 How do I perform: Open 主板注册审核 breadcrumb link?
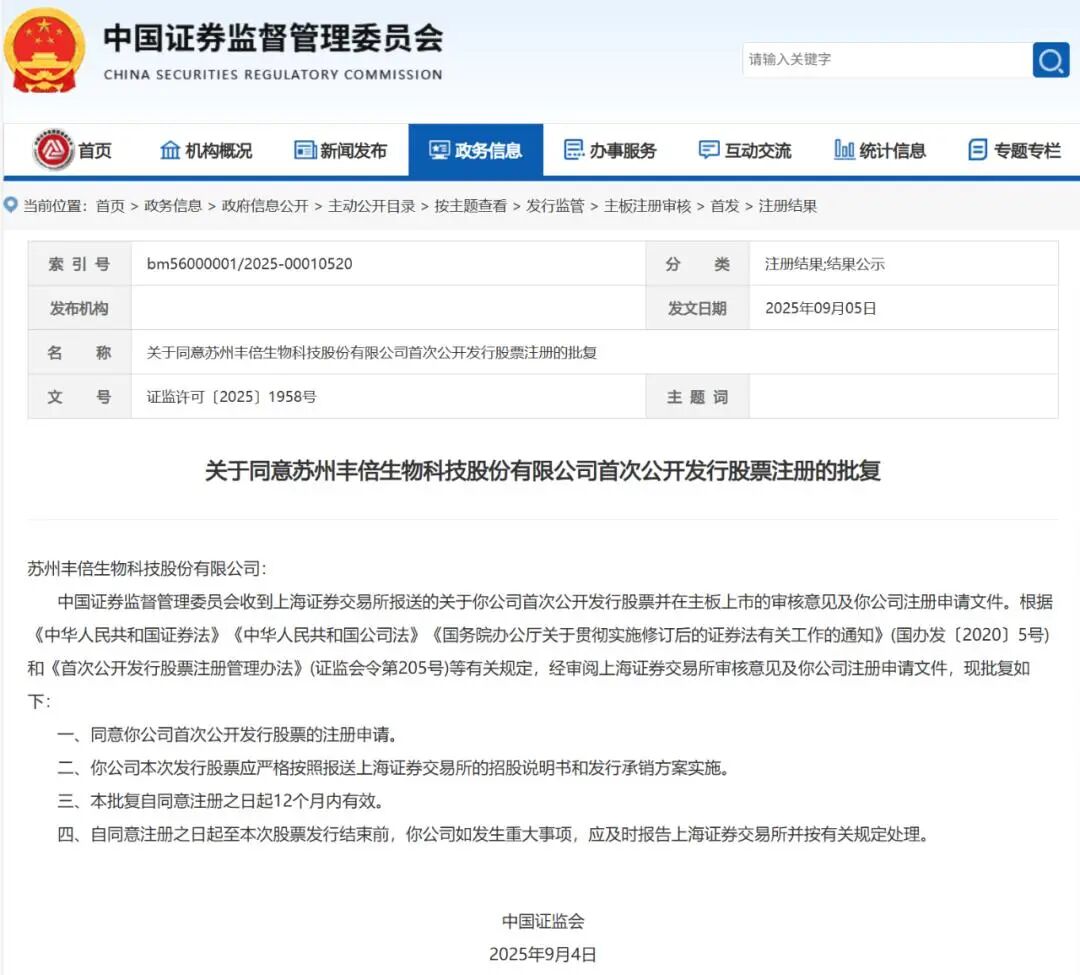(647, 206)
